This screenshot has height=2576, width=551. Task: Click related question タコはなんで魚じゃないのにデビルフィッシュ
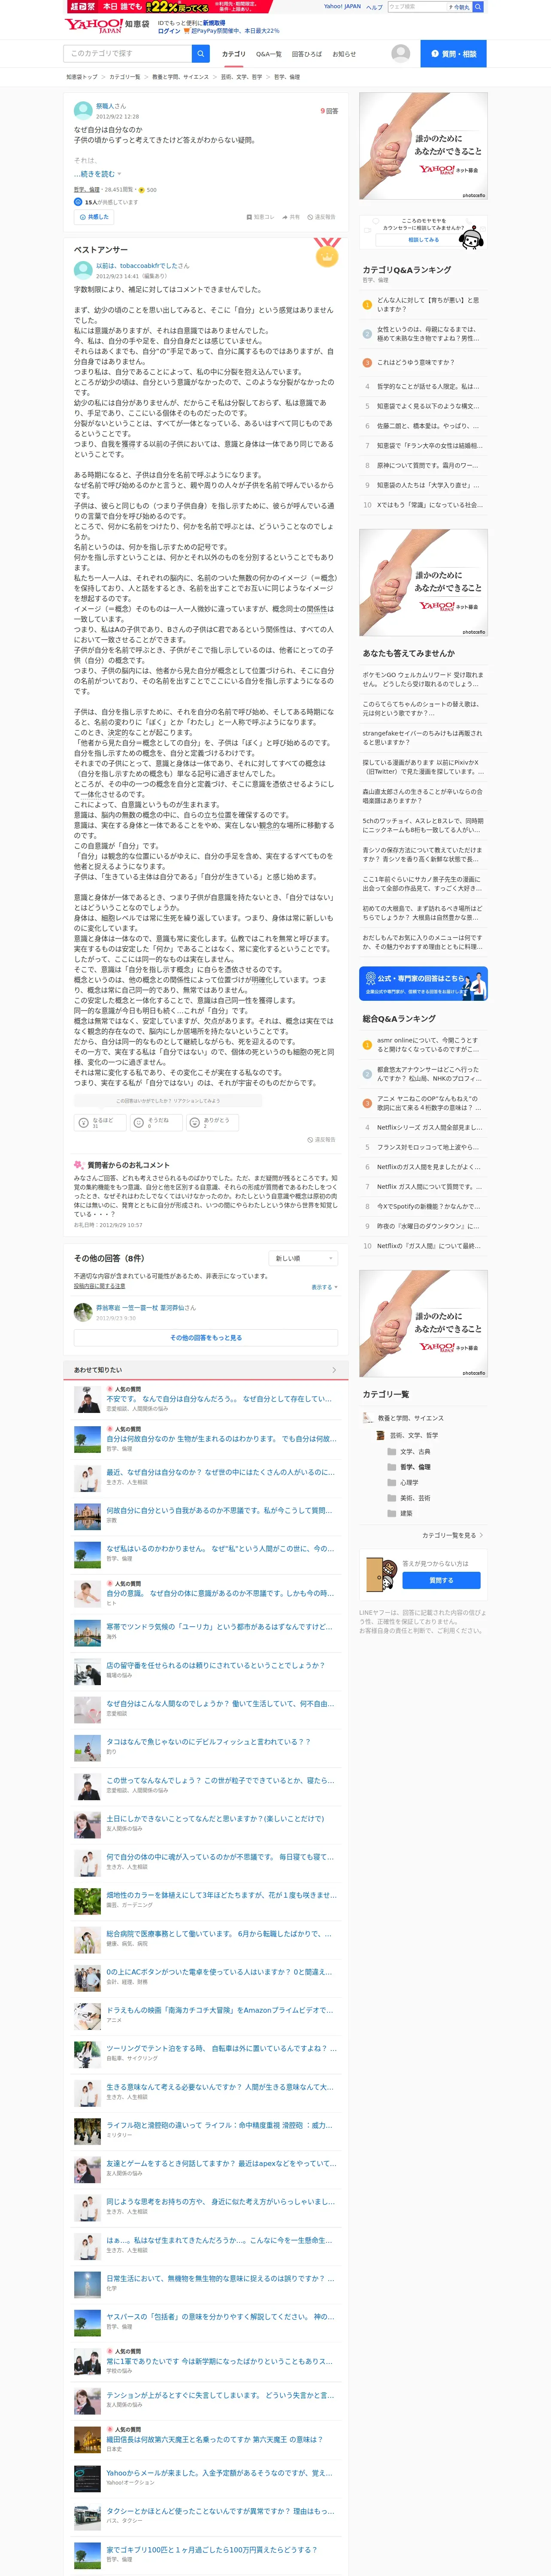click(209, 1741)
